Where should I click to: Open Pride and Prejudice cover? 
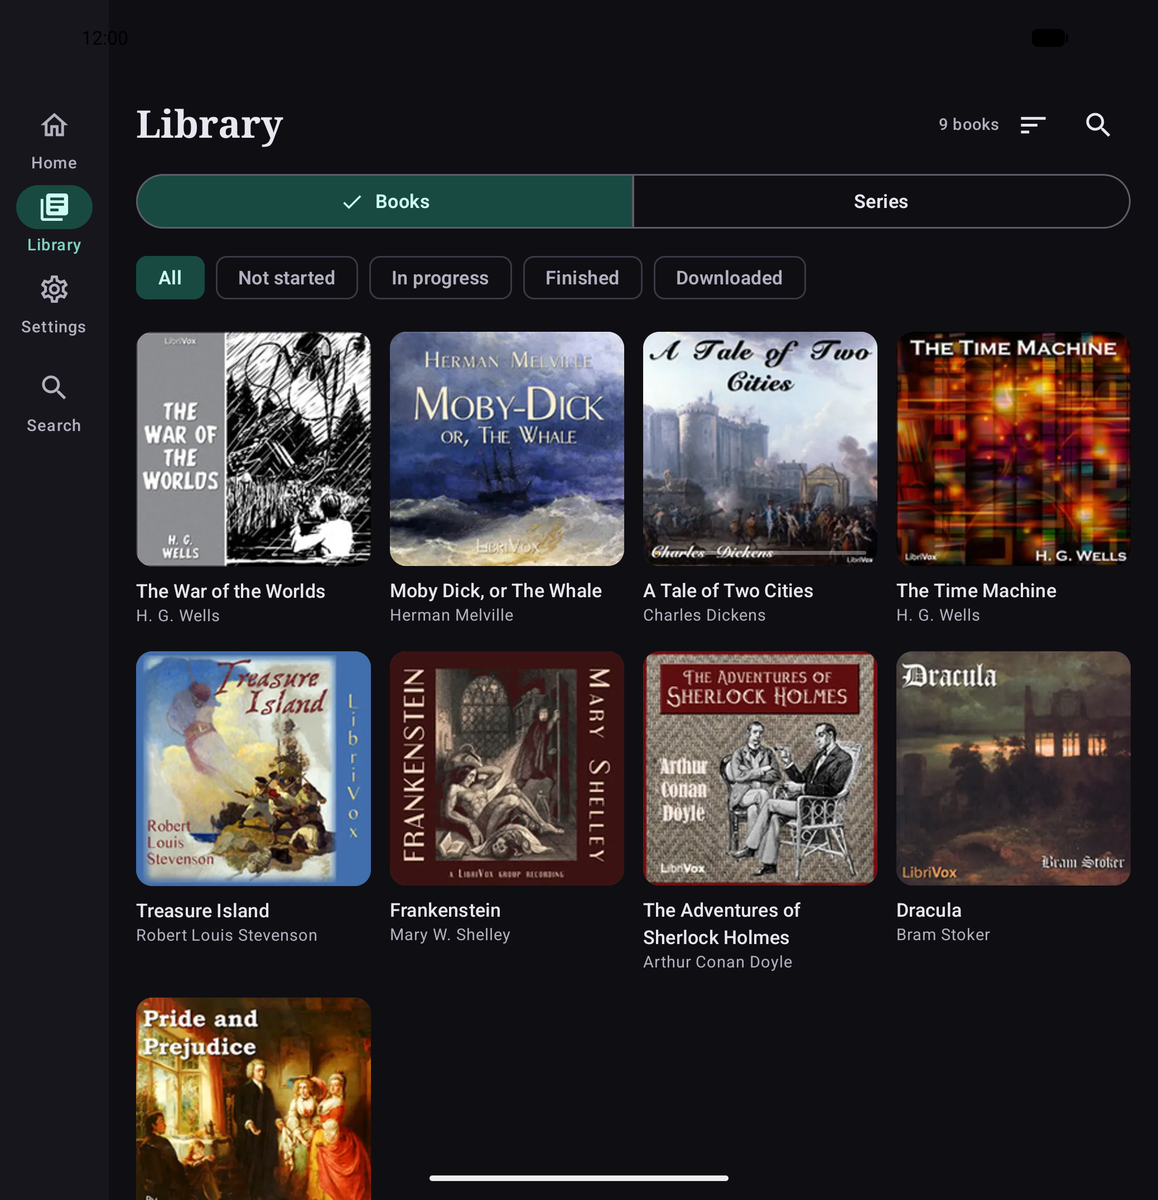pyautogui.click(x=253, y=1098)
